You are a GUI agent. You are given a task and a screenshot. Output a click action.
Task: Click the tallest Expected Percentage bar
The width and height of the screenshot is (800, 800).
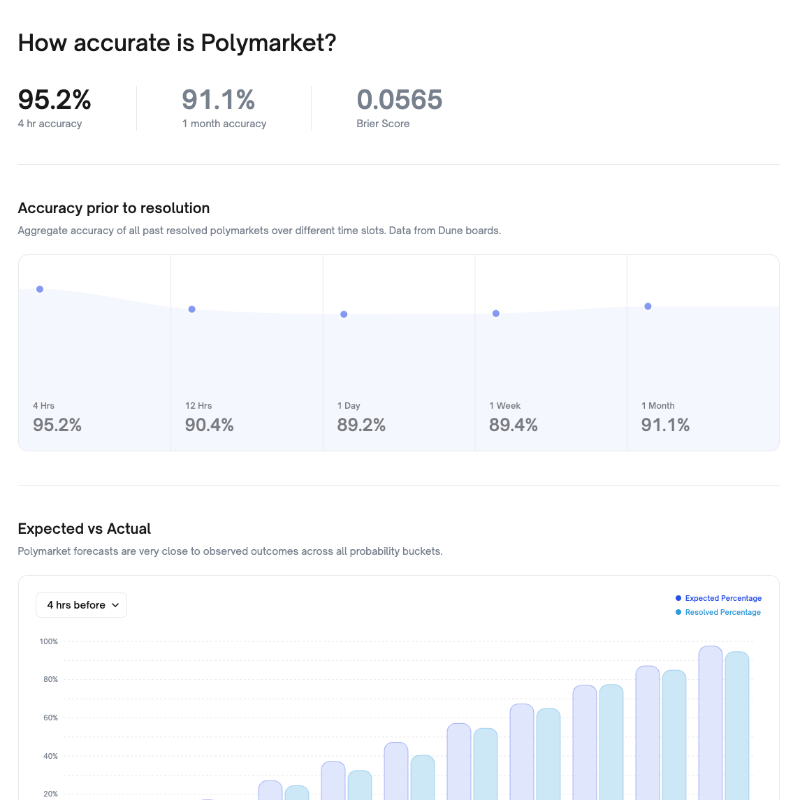[x=710, y=723]
